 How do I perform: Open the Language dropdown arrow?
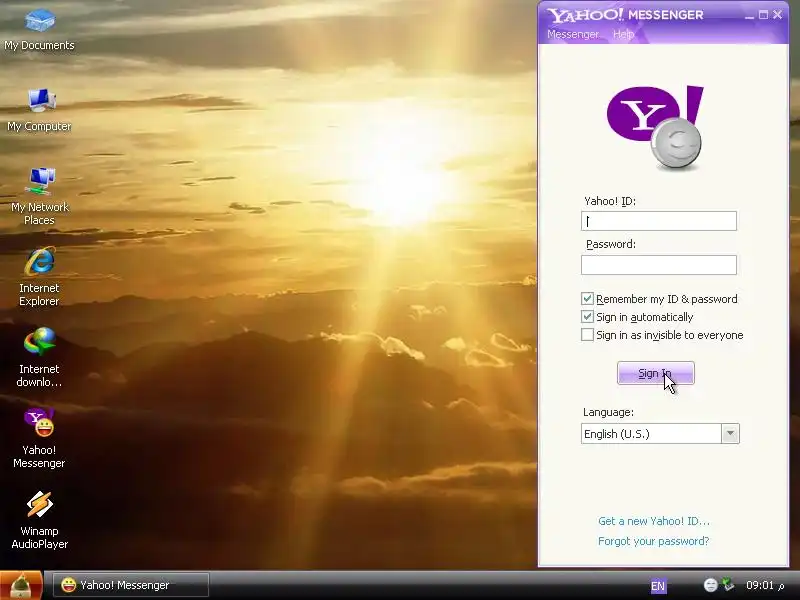click(x=730, y=434)
